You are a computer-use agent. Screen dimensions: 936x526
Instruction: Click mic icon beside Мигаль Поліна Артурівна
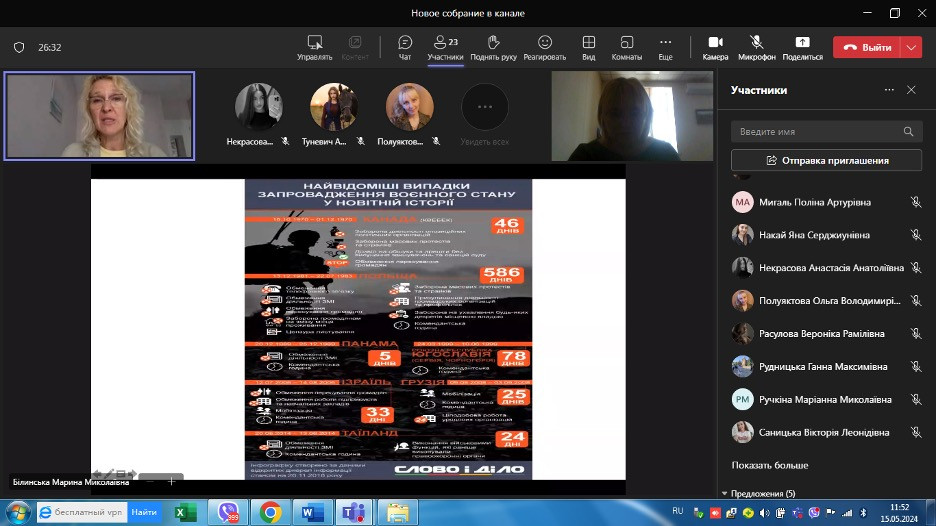click(916, 202)
